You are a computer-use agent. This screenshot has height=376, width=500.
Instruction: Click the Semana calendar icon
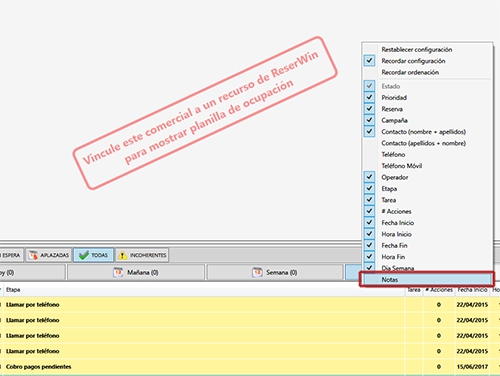257,272
